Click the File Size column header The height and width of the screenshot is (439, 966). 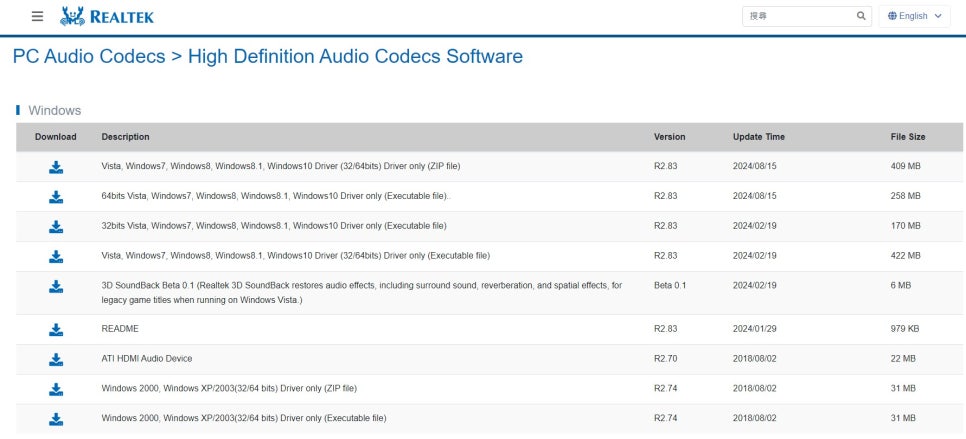908,137
